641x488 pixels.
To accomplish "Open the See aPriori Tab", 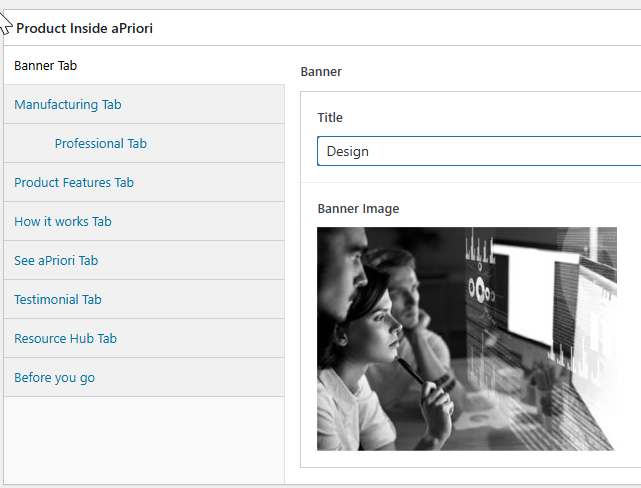I will click(x=144, y=260).
